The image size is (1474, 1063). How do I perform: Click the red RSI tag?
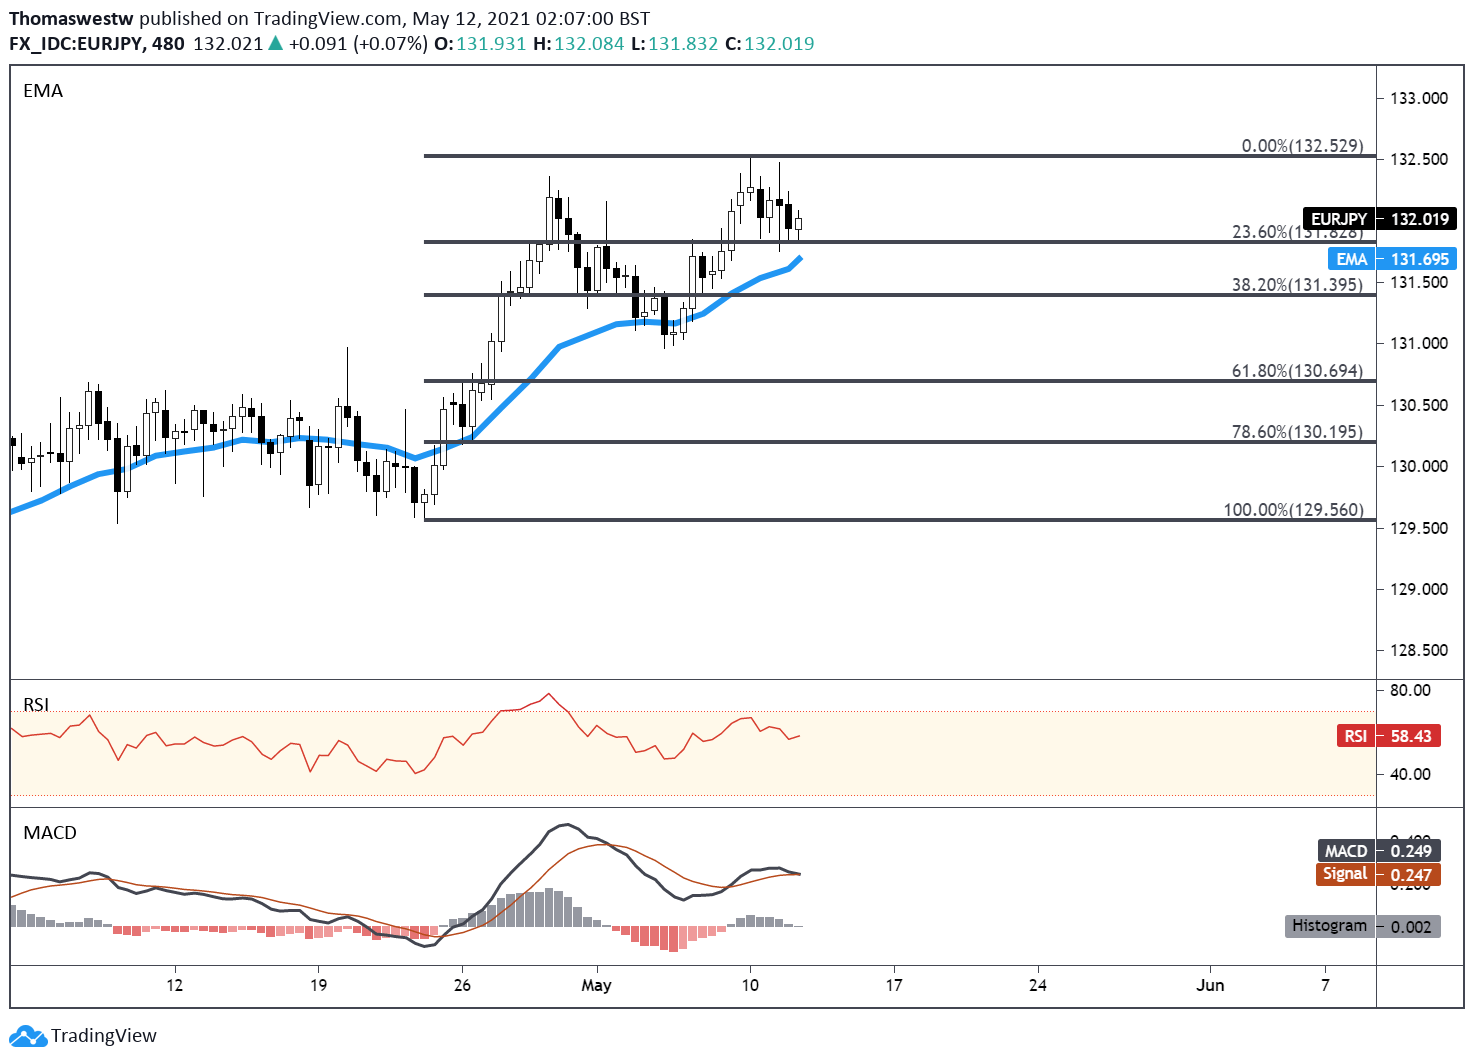point(1355,736)
